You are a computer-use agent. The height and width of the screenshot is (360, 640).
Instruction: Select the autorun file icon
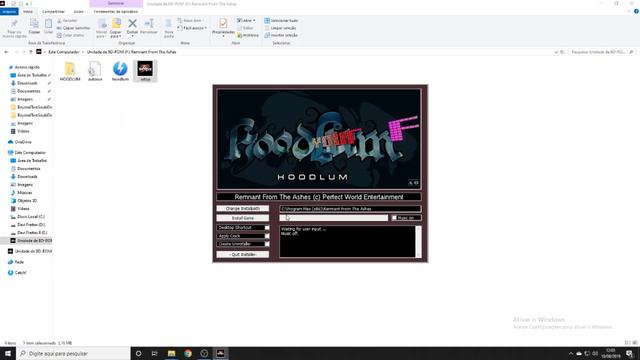pyautogui.click(x=95, y=71)
